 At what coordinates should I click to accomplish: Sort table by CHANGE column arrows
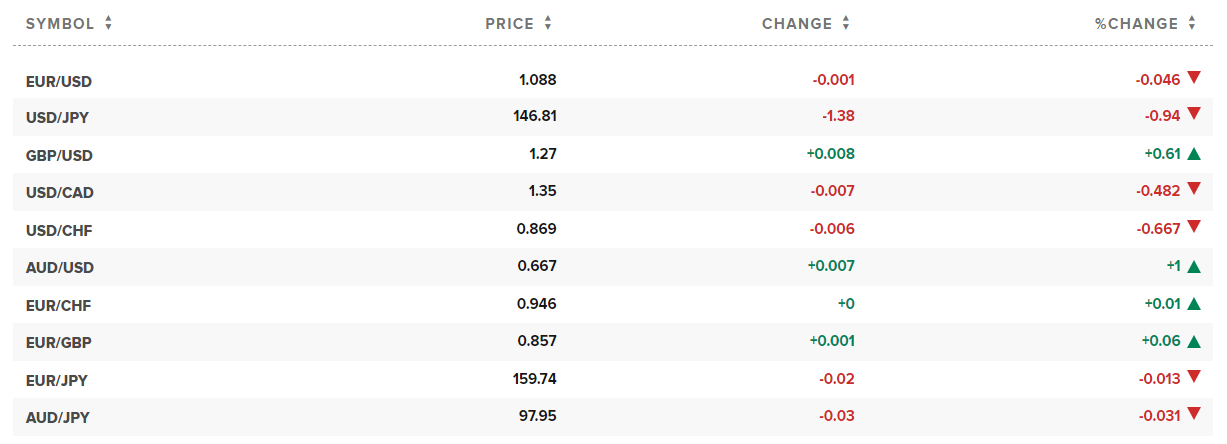846,23
